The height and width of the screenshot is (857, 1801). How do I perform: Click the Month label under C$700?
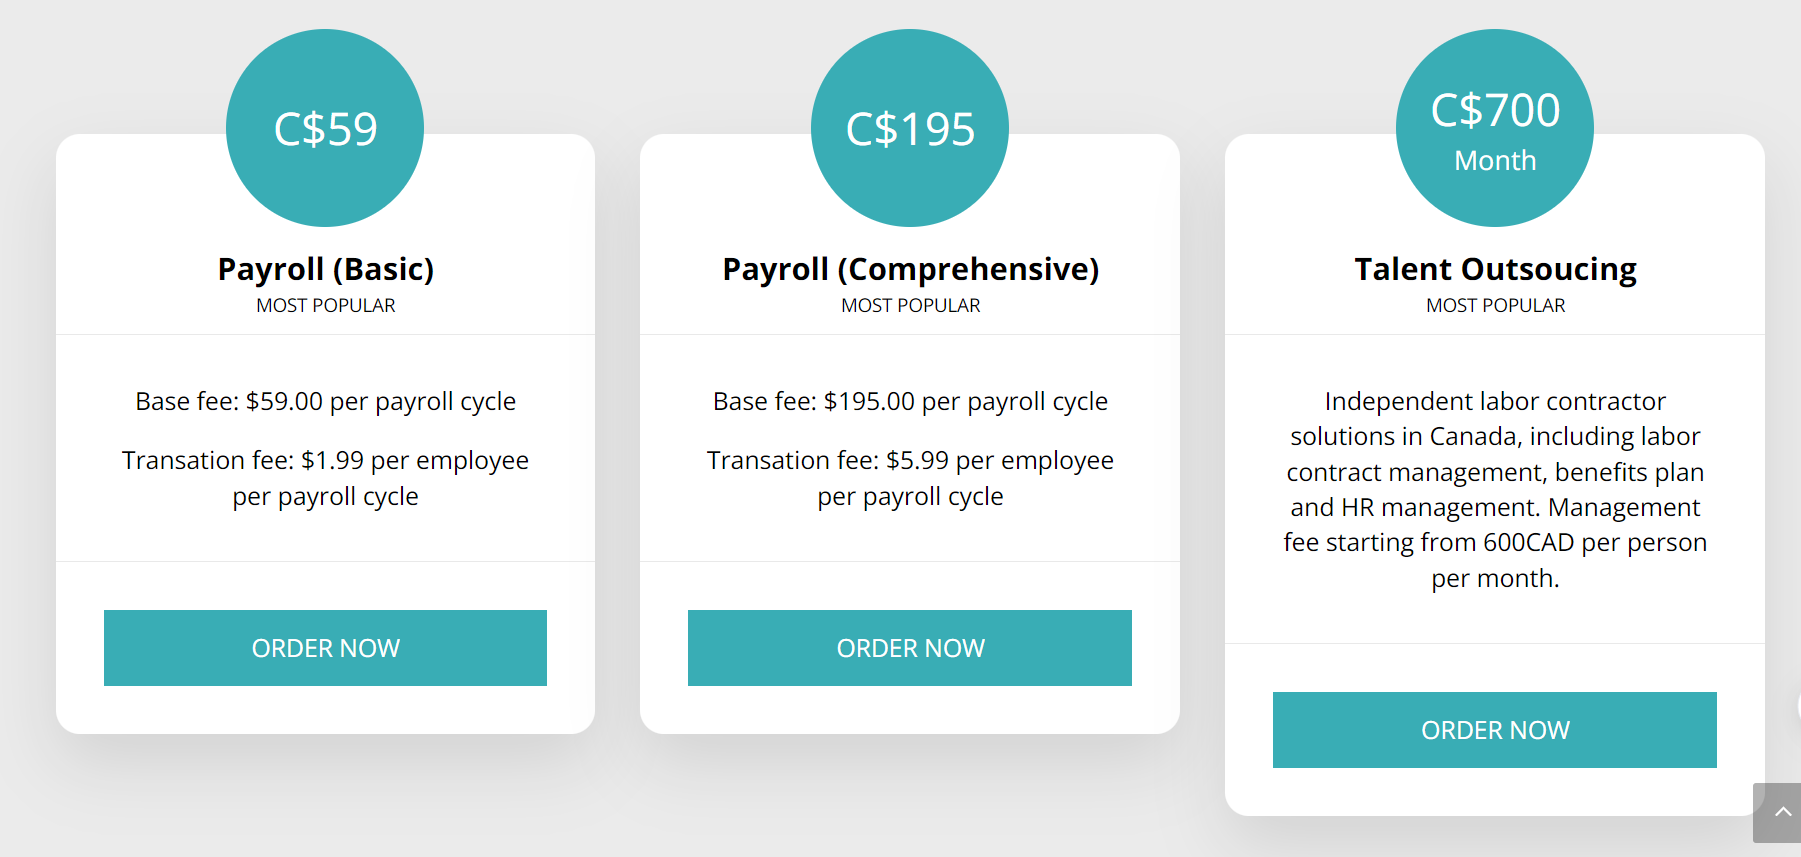click(1495, 161)
